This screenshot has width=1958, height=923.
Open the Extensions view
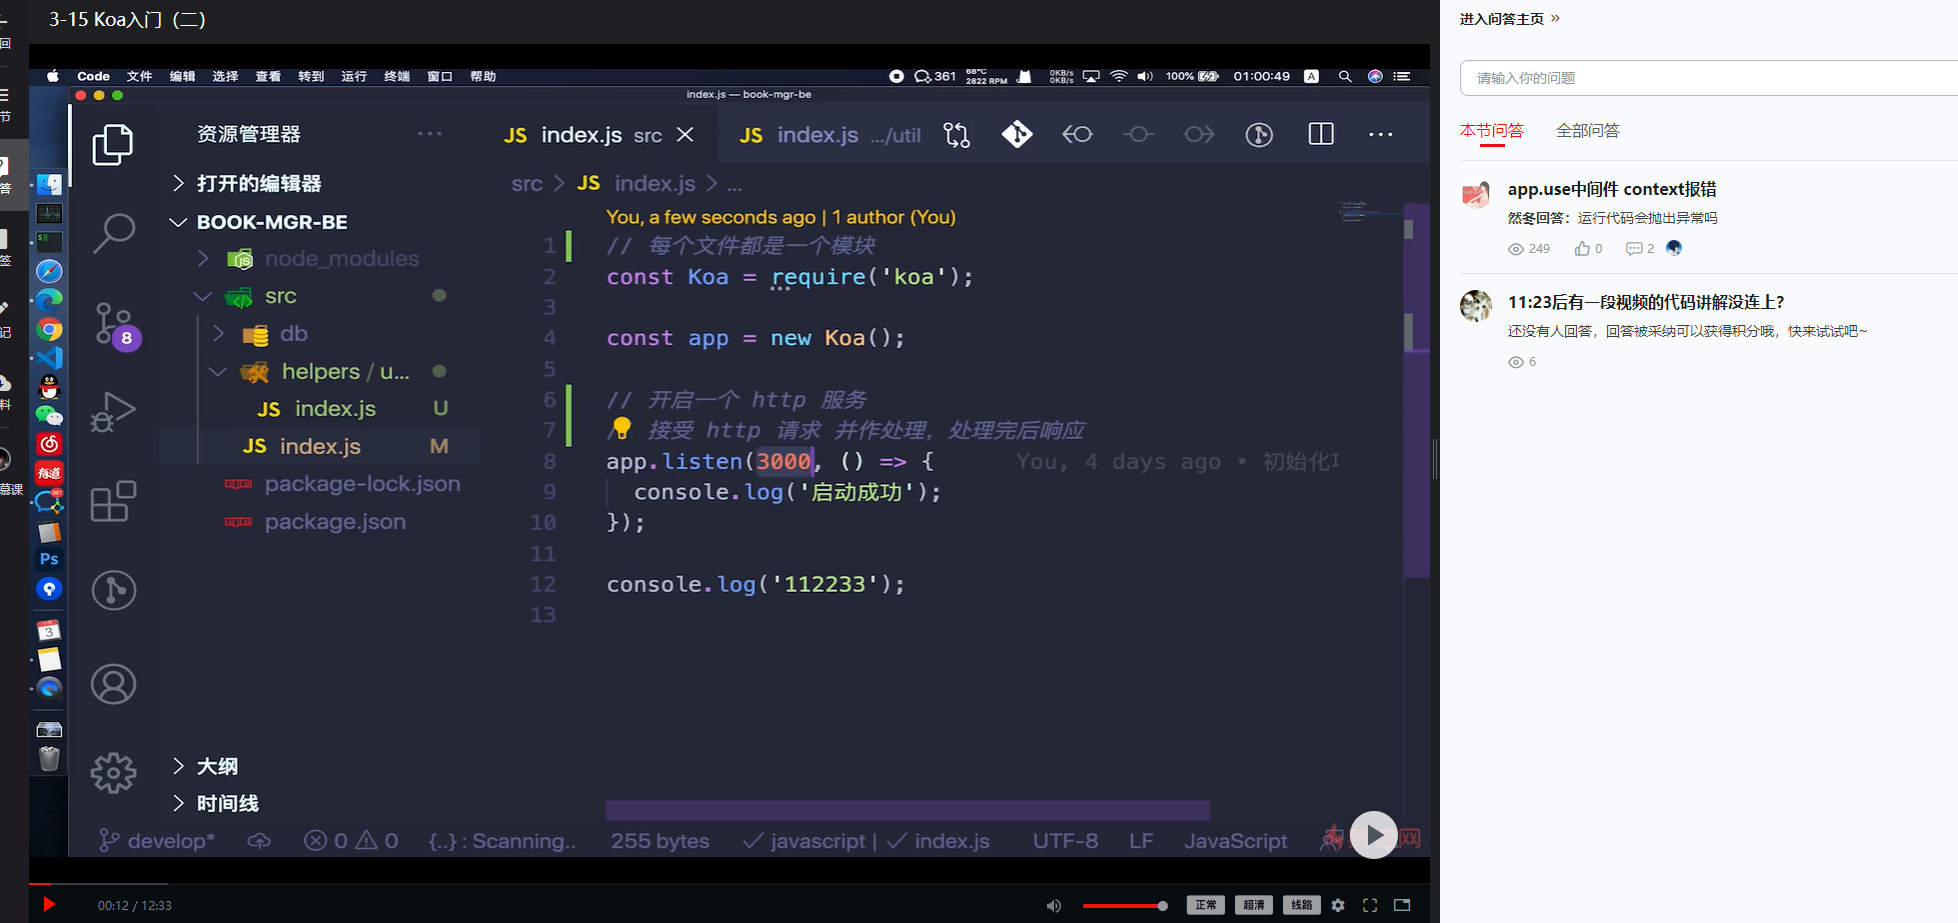pos(113,500)
